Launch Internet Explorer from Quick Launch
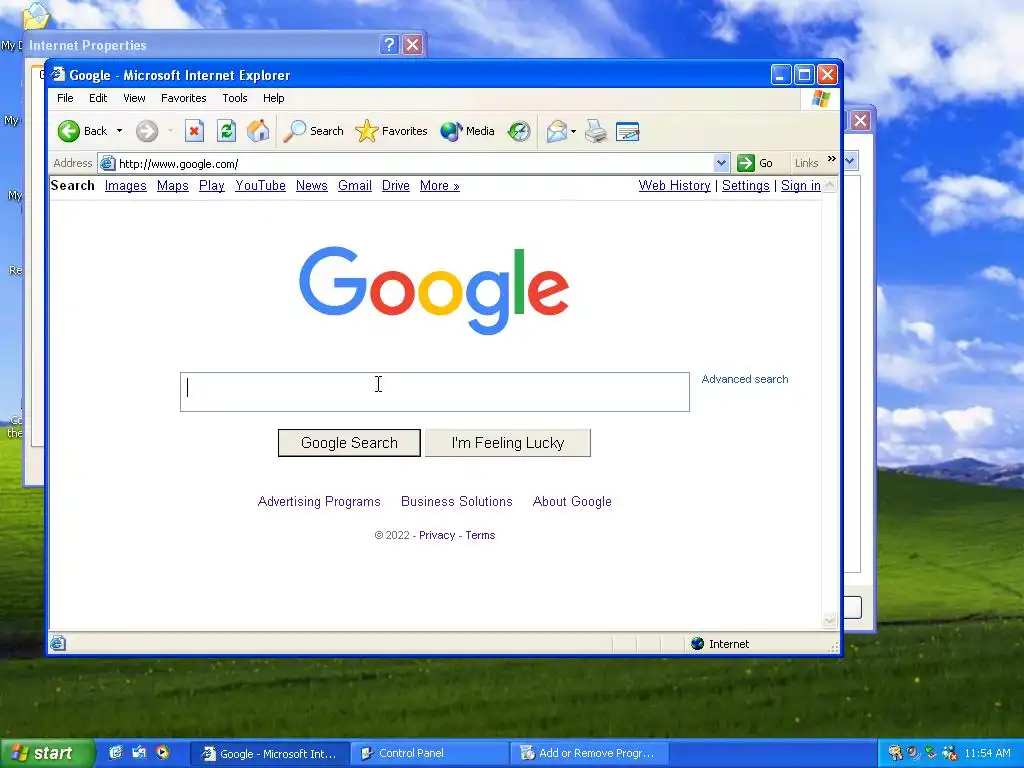1024x768 pixels. pyautogui.click(x=116, y=753)
